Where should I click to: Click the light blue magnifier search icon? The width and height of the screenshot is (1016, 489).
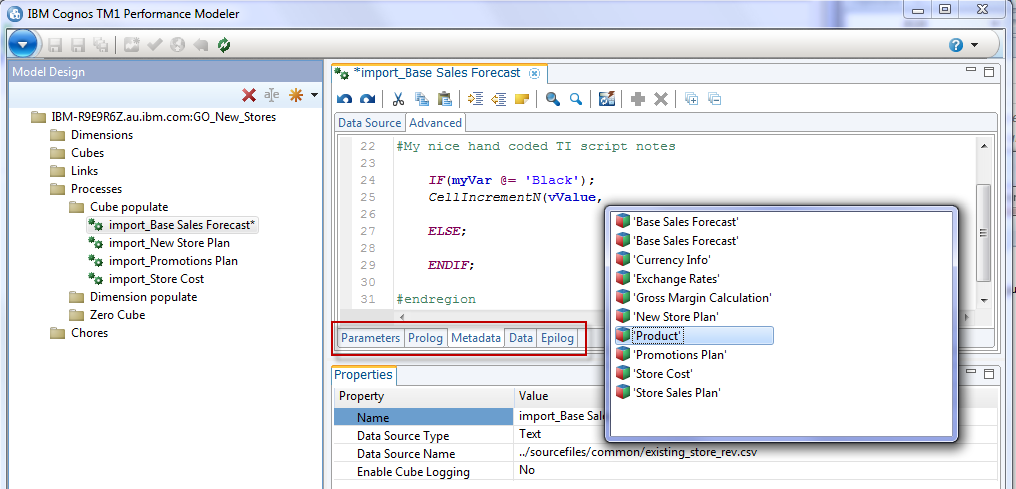point(575,99)
